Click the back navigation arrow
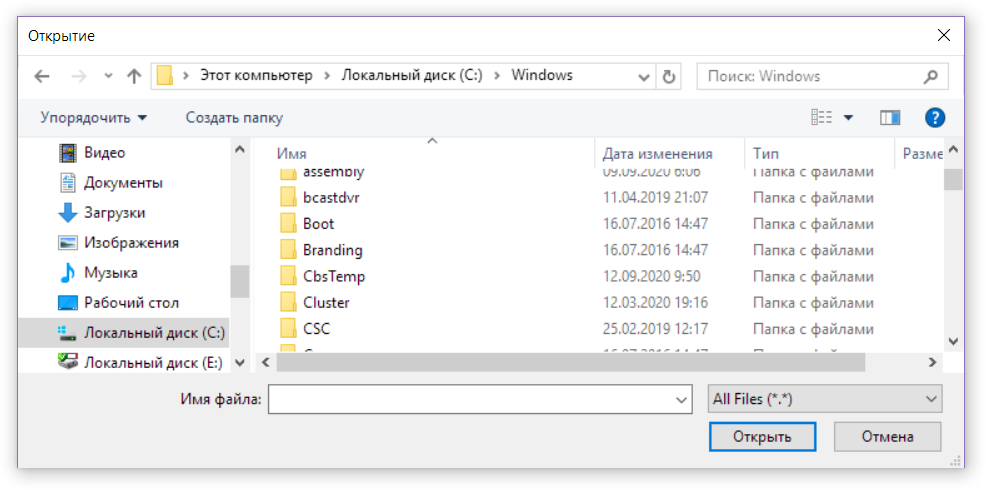The height and width of the screenshot is (490, 986). [41, 76]
